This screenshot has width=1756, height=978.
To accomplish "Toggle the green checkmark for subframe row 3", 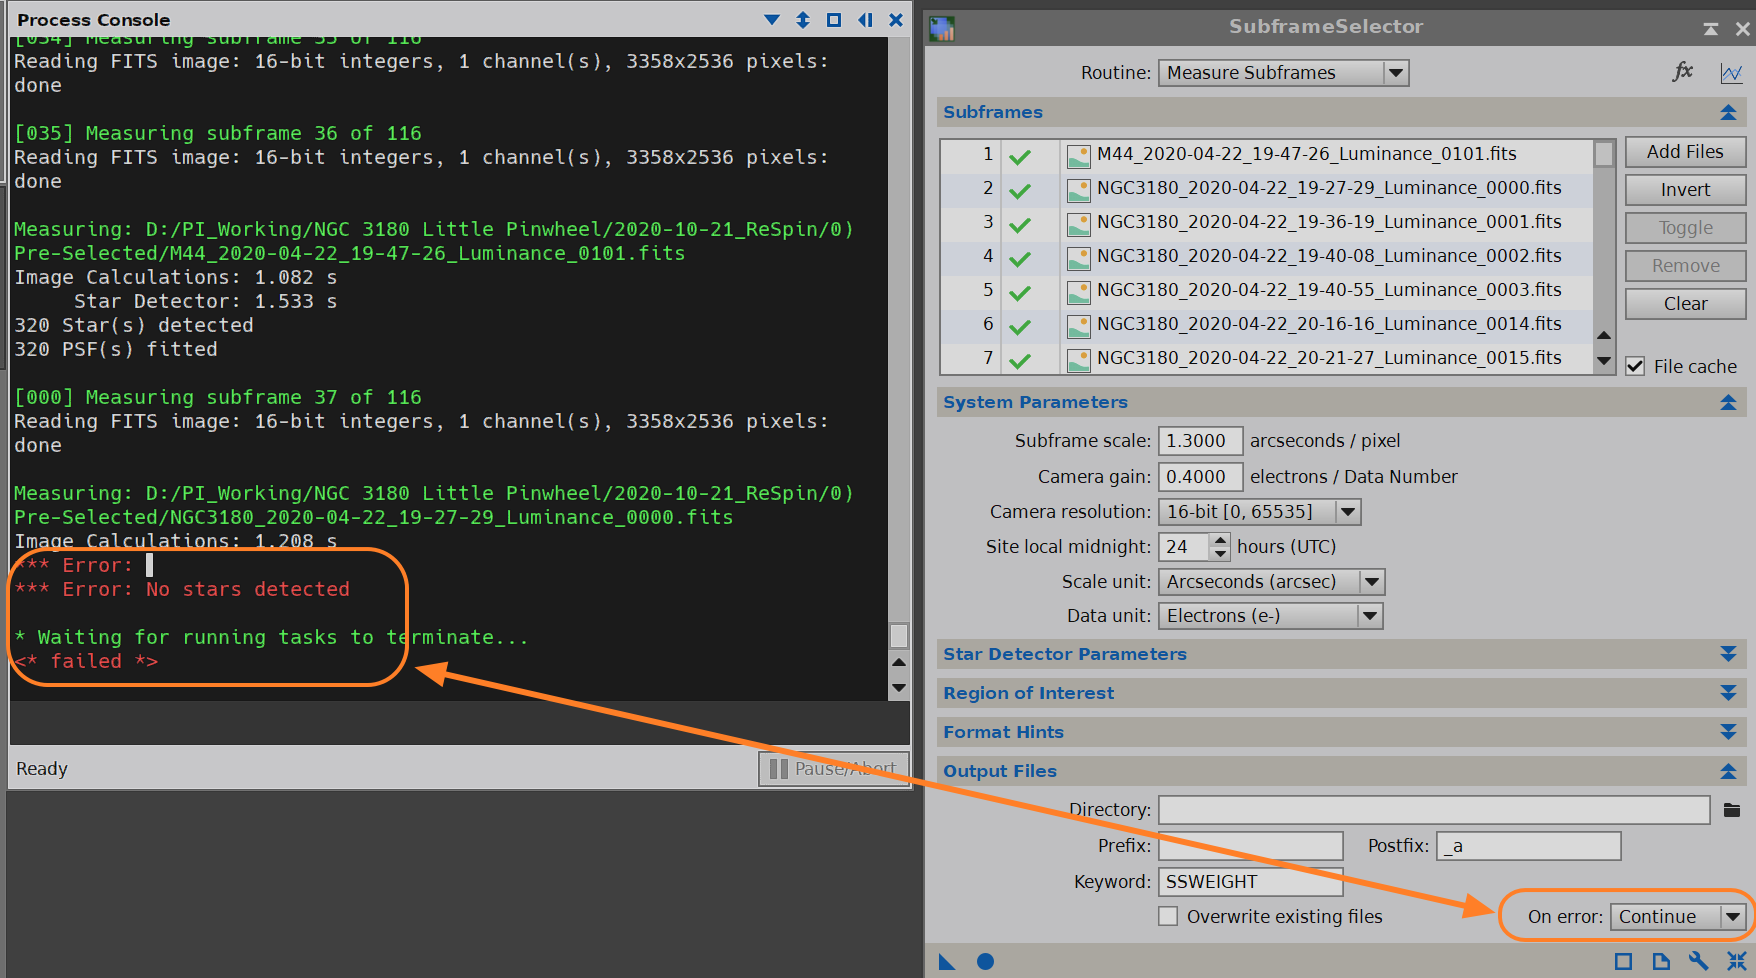I will pyautogui.click(x=1020, y=225).
